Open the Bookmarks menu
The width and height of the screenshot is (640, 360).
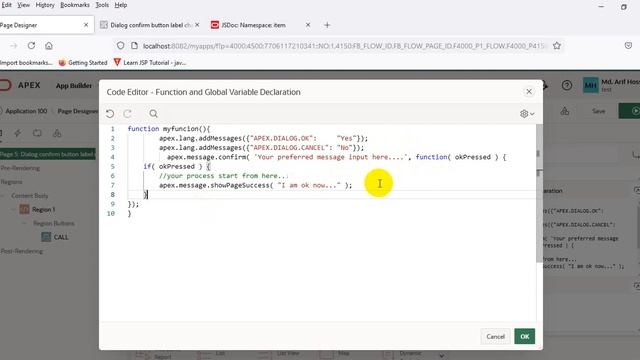75,5
